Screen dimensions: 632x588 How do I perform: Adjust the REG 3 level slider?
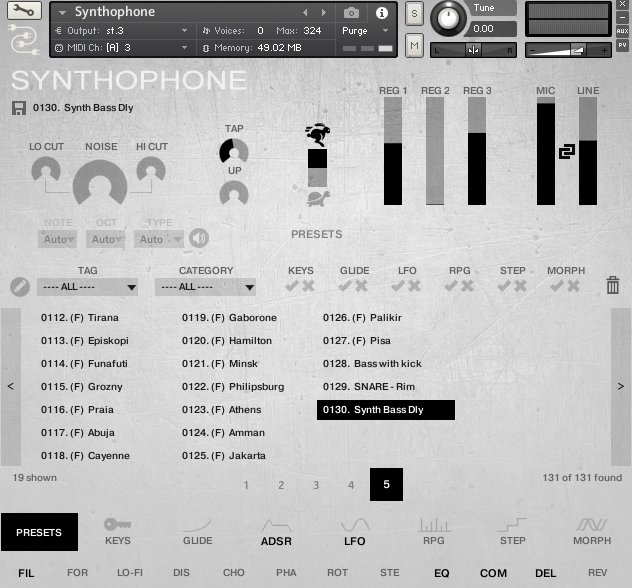(x=477, y=152)
